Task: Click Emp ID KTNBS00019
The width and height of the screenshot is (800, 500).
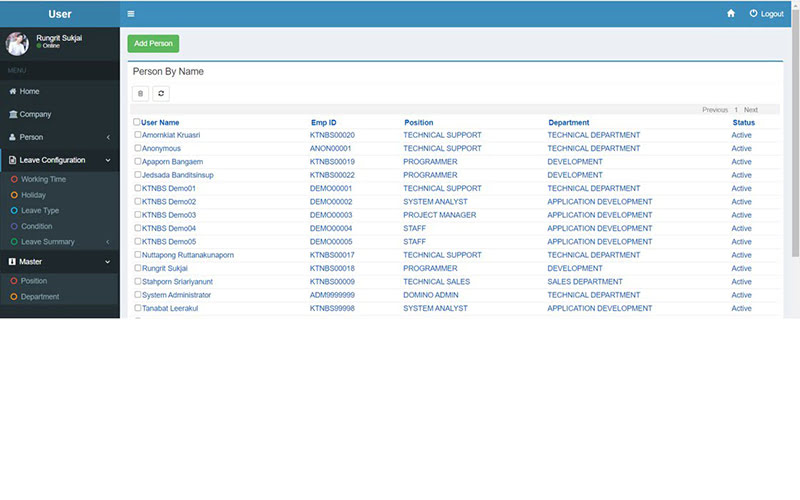Action: tap(332, 162)
